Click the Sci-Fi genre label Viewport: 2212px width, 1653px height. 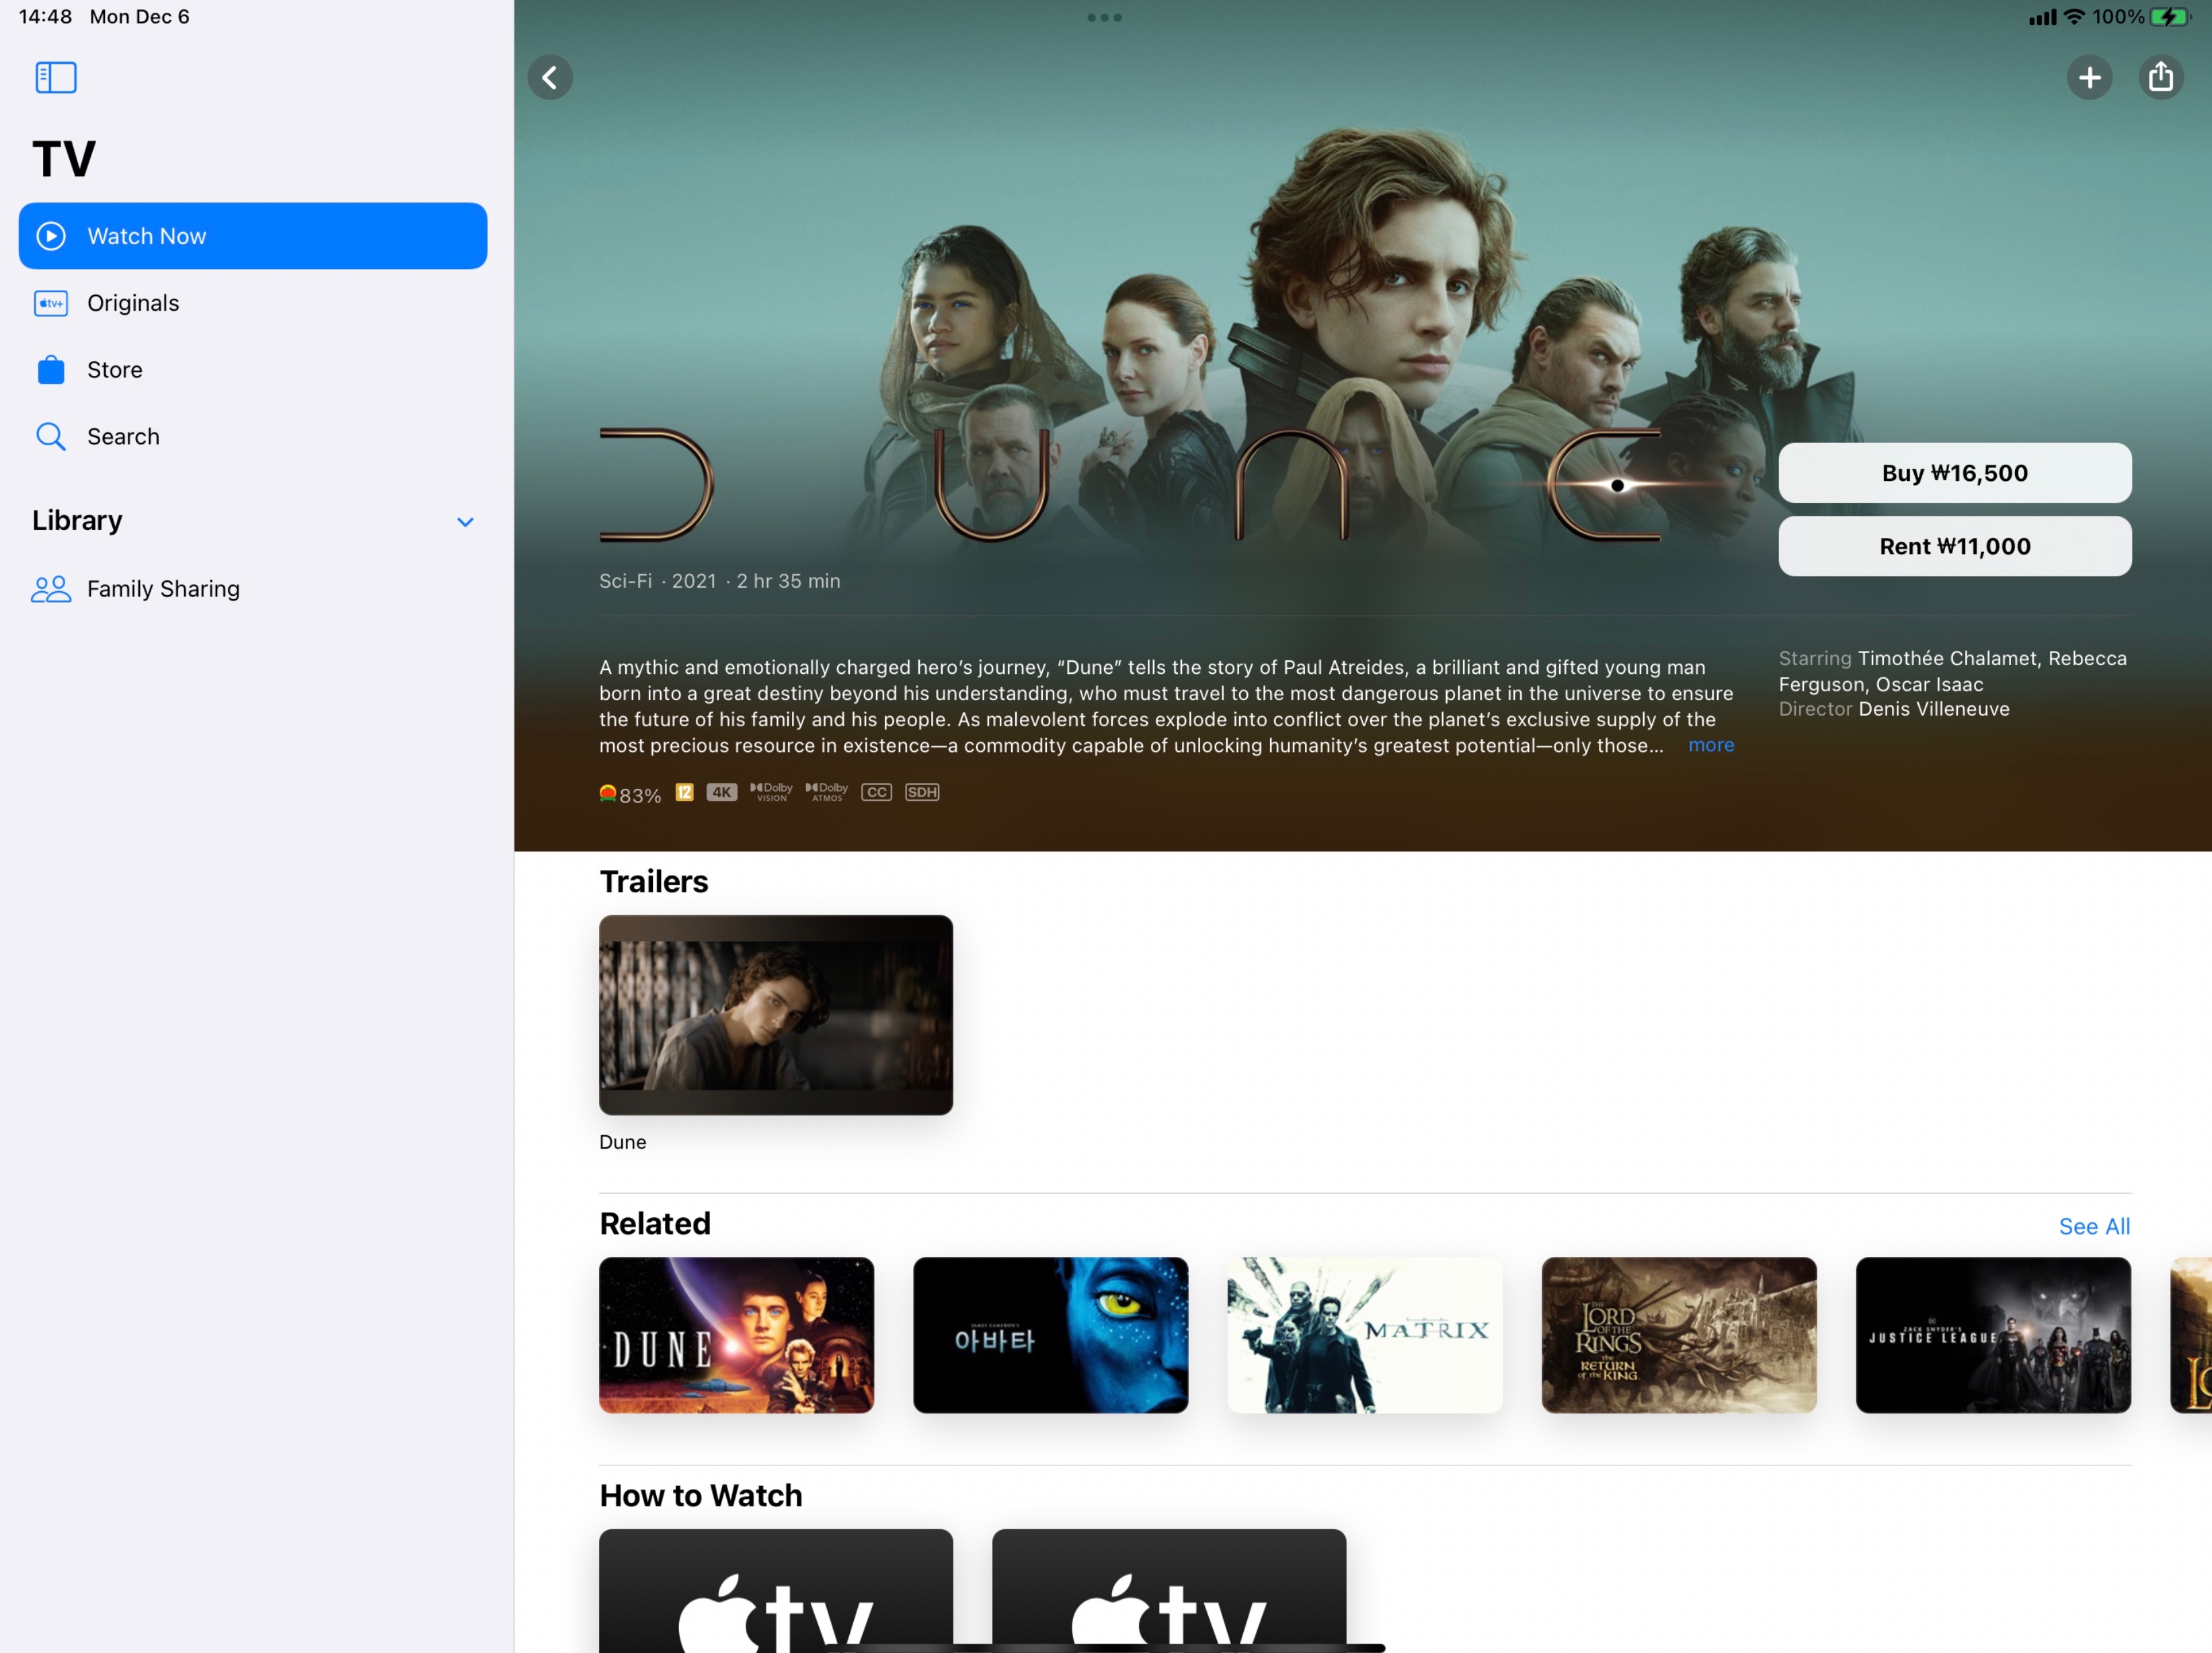click(x=625, y=581)
